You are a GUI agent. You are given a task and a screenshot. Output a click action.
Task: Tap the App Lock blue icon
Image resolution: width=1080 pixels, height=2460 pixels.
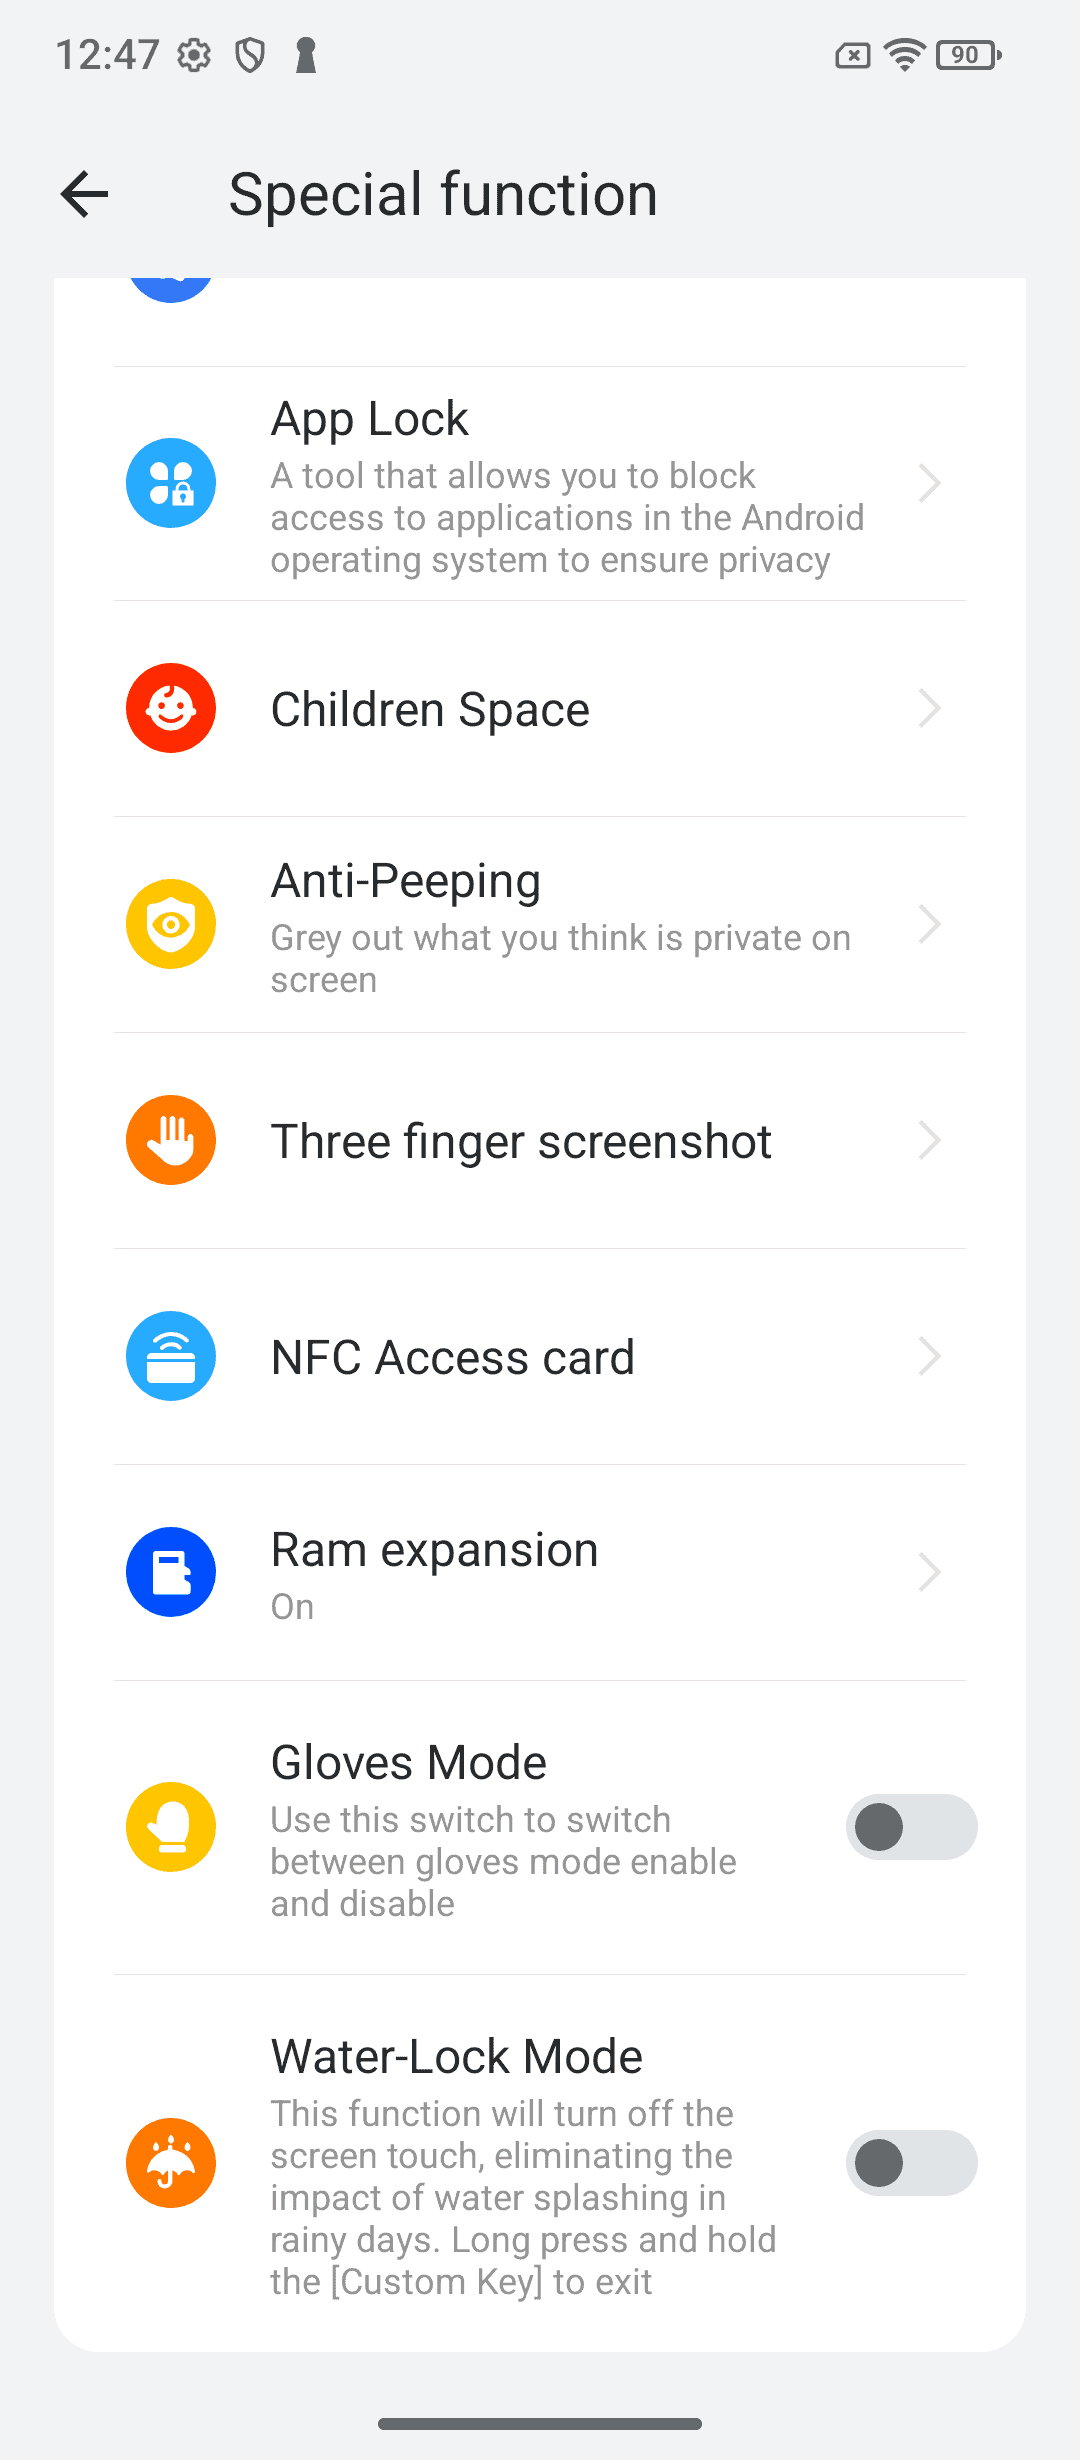tap(171, 483)
